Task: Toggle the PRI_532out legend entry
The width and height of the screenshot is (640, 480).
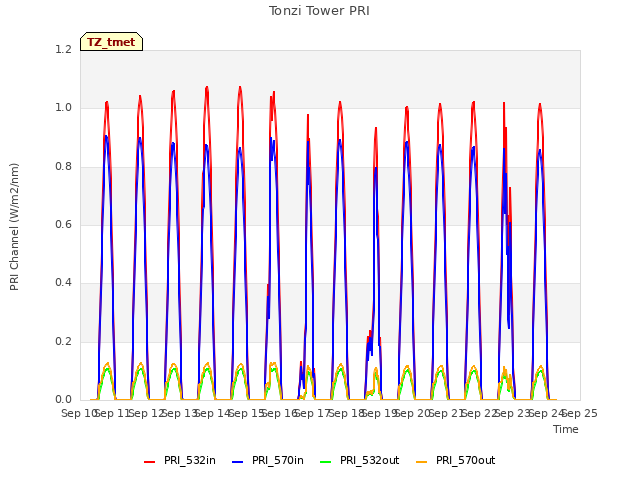Action: click(360, 461)
